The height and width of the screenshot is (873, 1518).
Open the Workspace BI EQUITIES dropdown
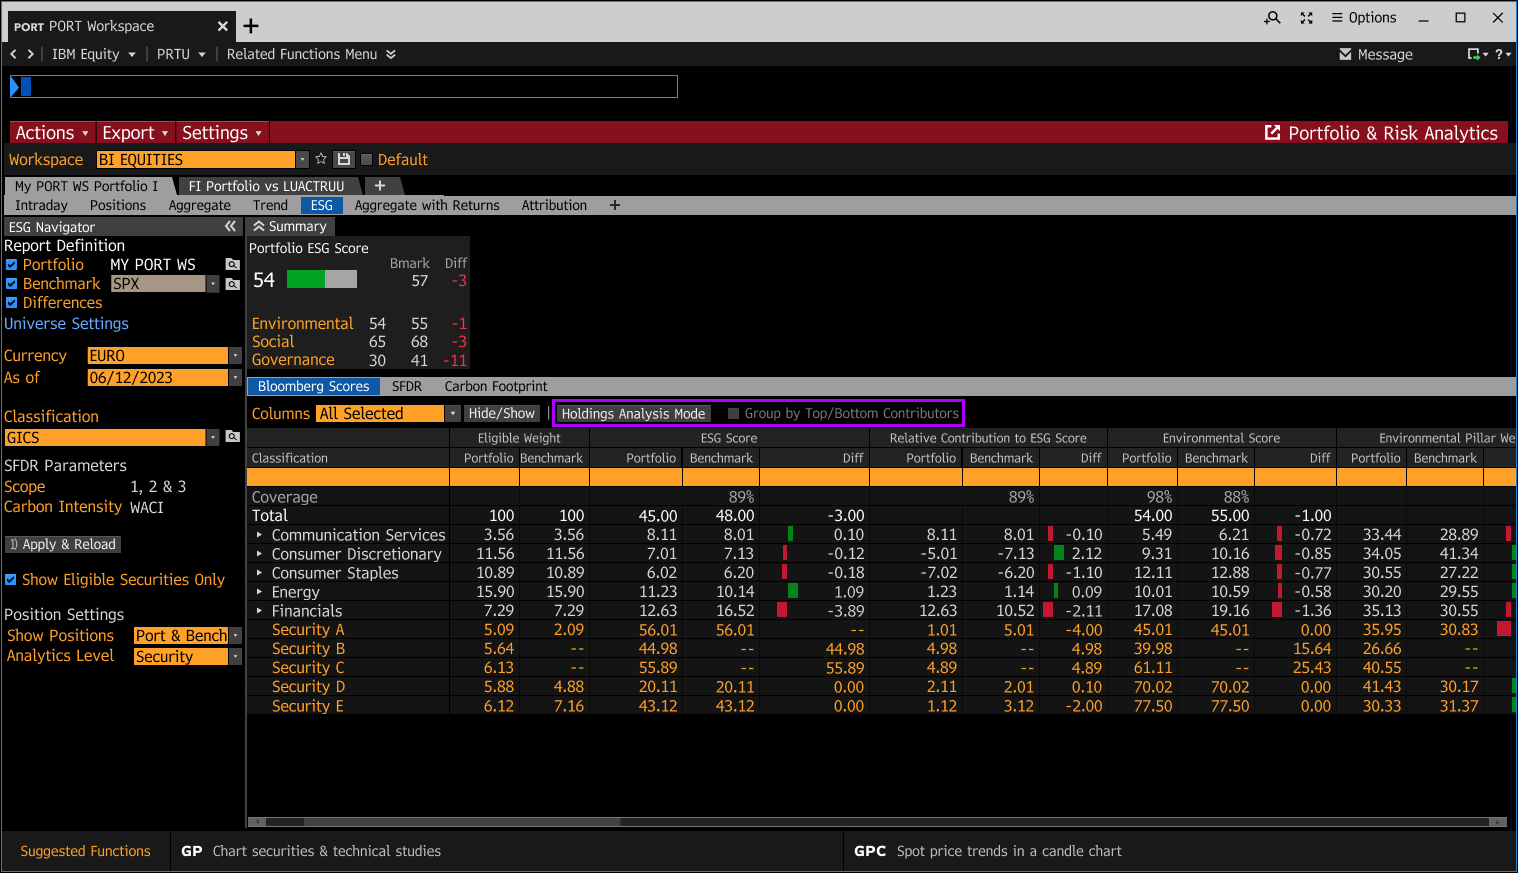click(x=302, y=160)
